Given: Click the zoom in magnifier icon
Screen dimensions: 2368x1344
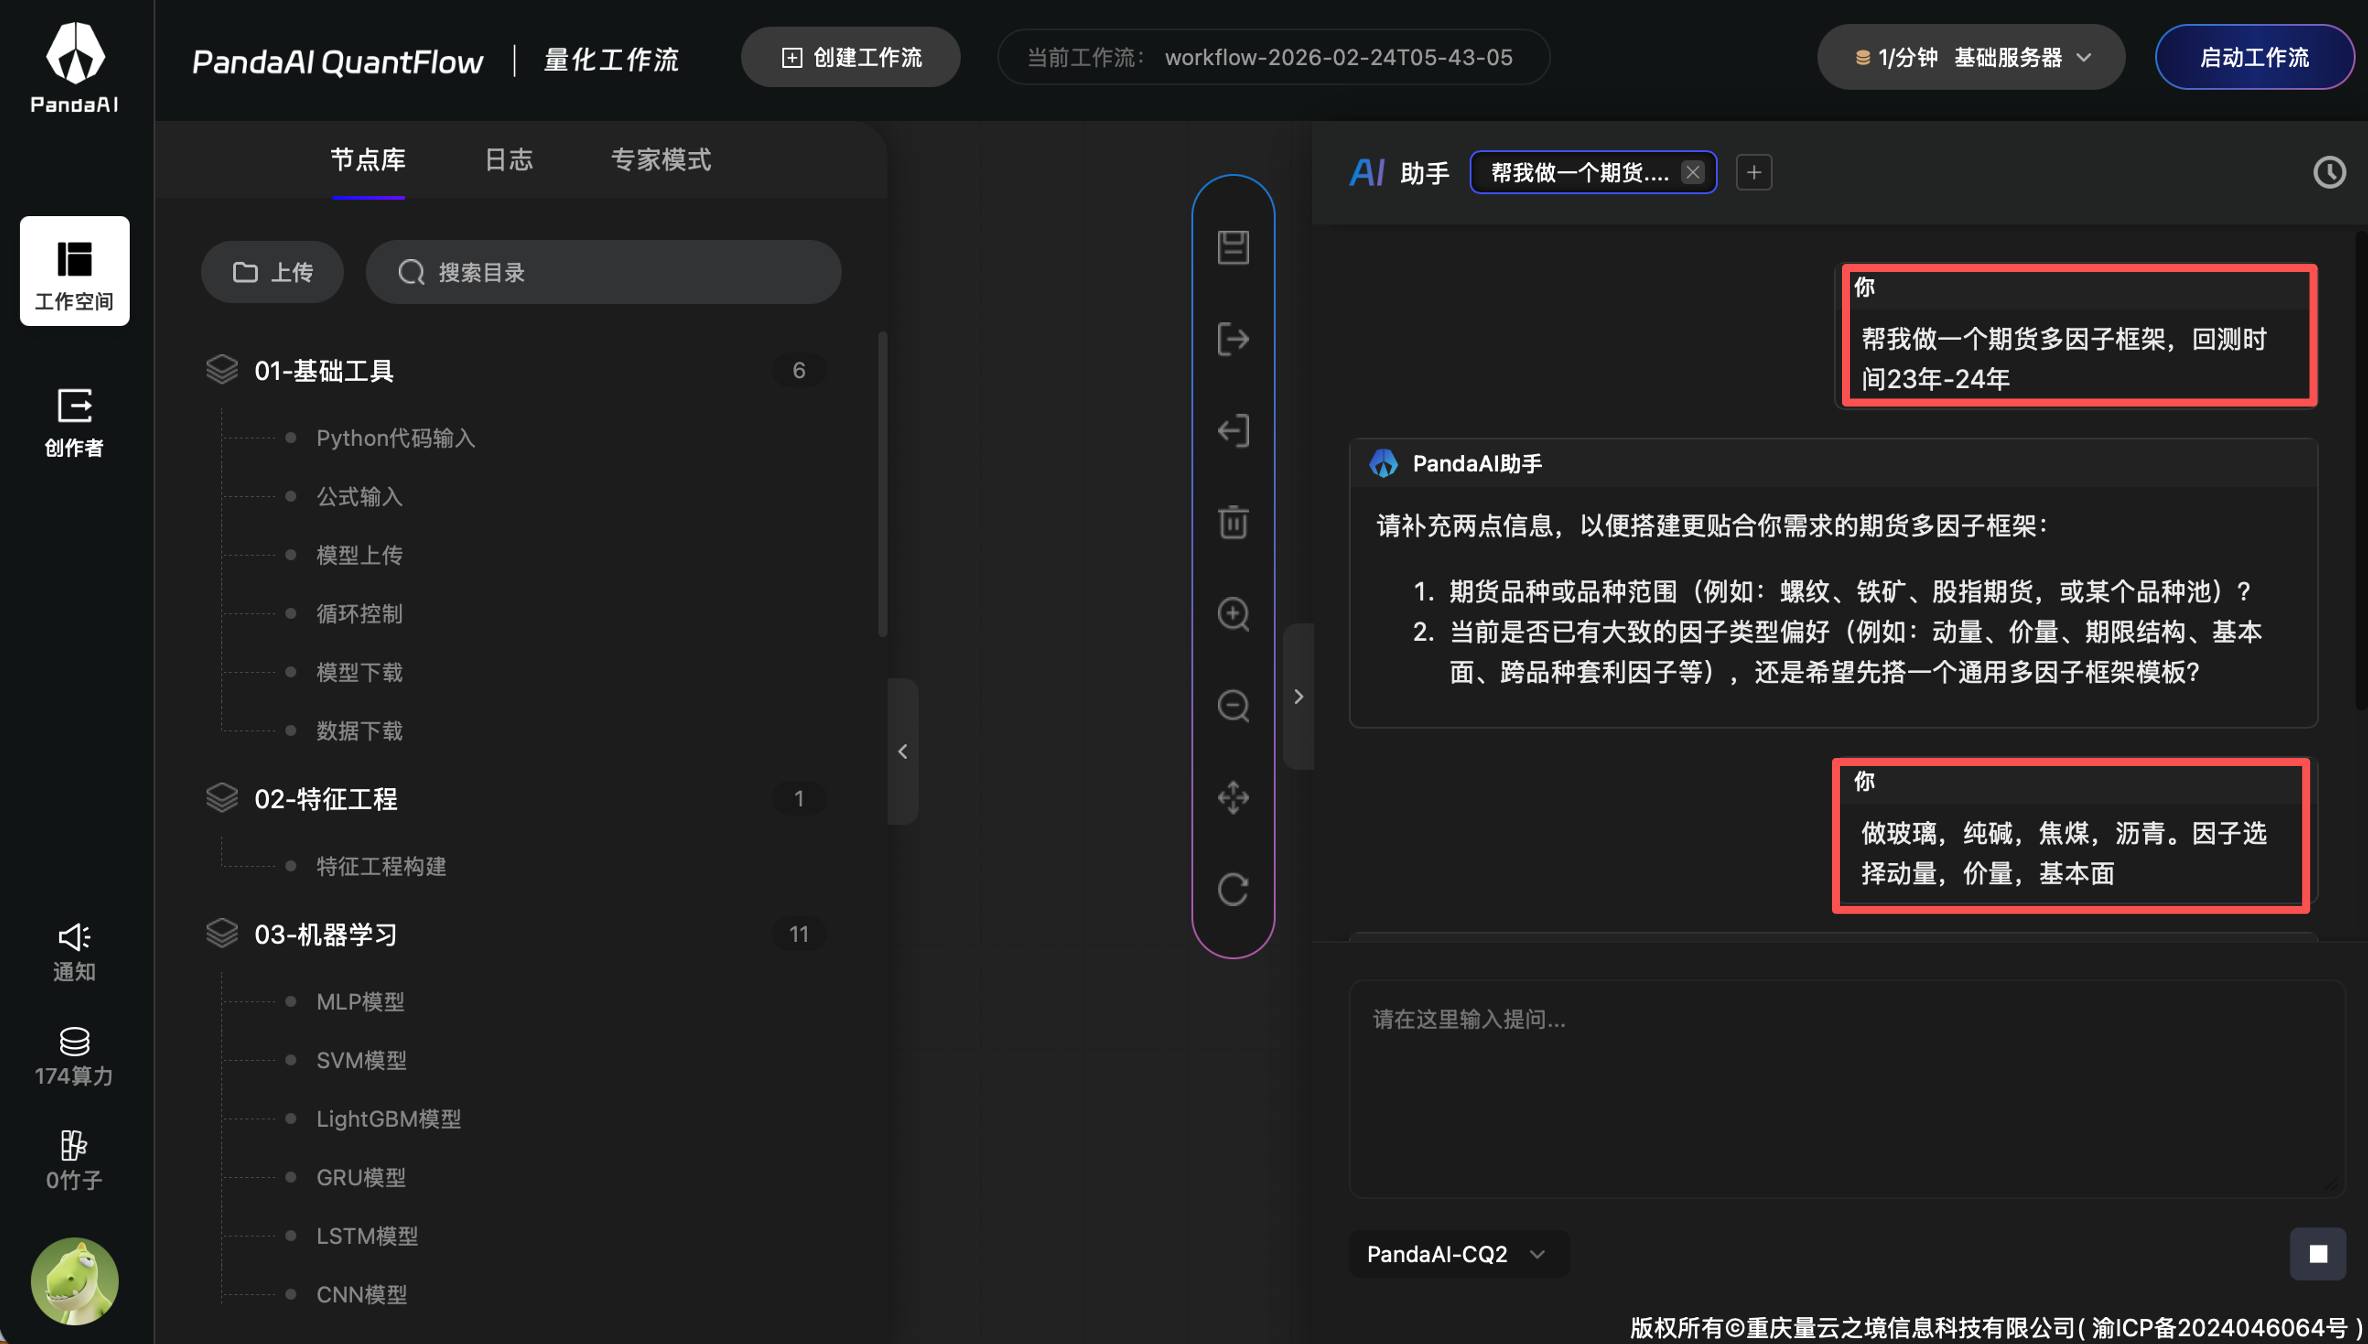Looking at the screenshot, I should (x=1233, y=614).
